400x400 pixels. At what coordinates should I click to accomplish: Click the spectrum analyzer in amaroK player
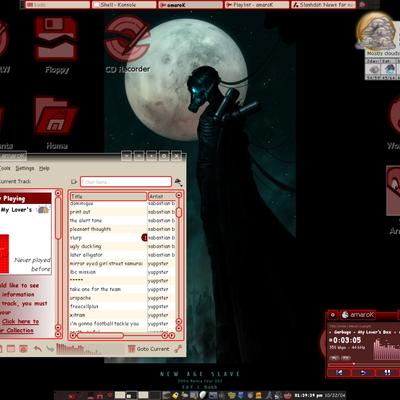click(x=386, y=349)
